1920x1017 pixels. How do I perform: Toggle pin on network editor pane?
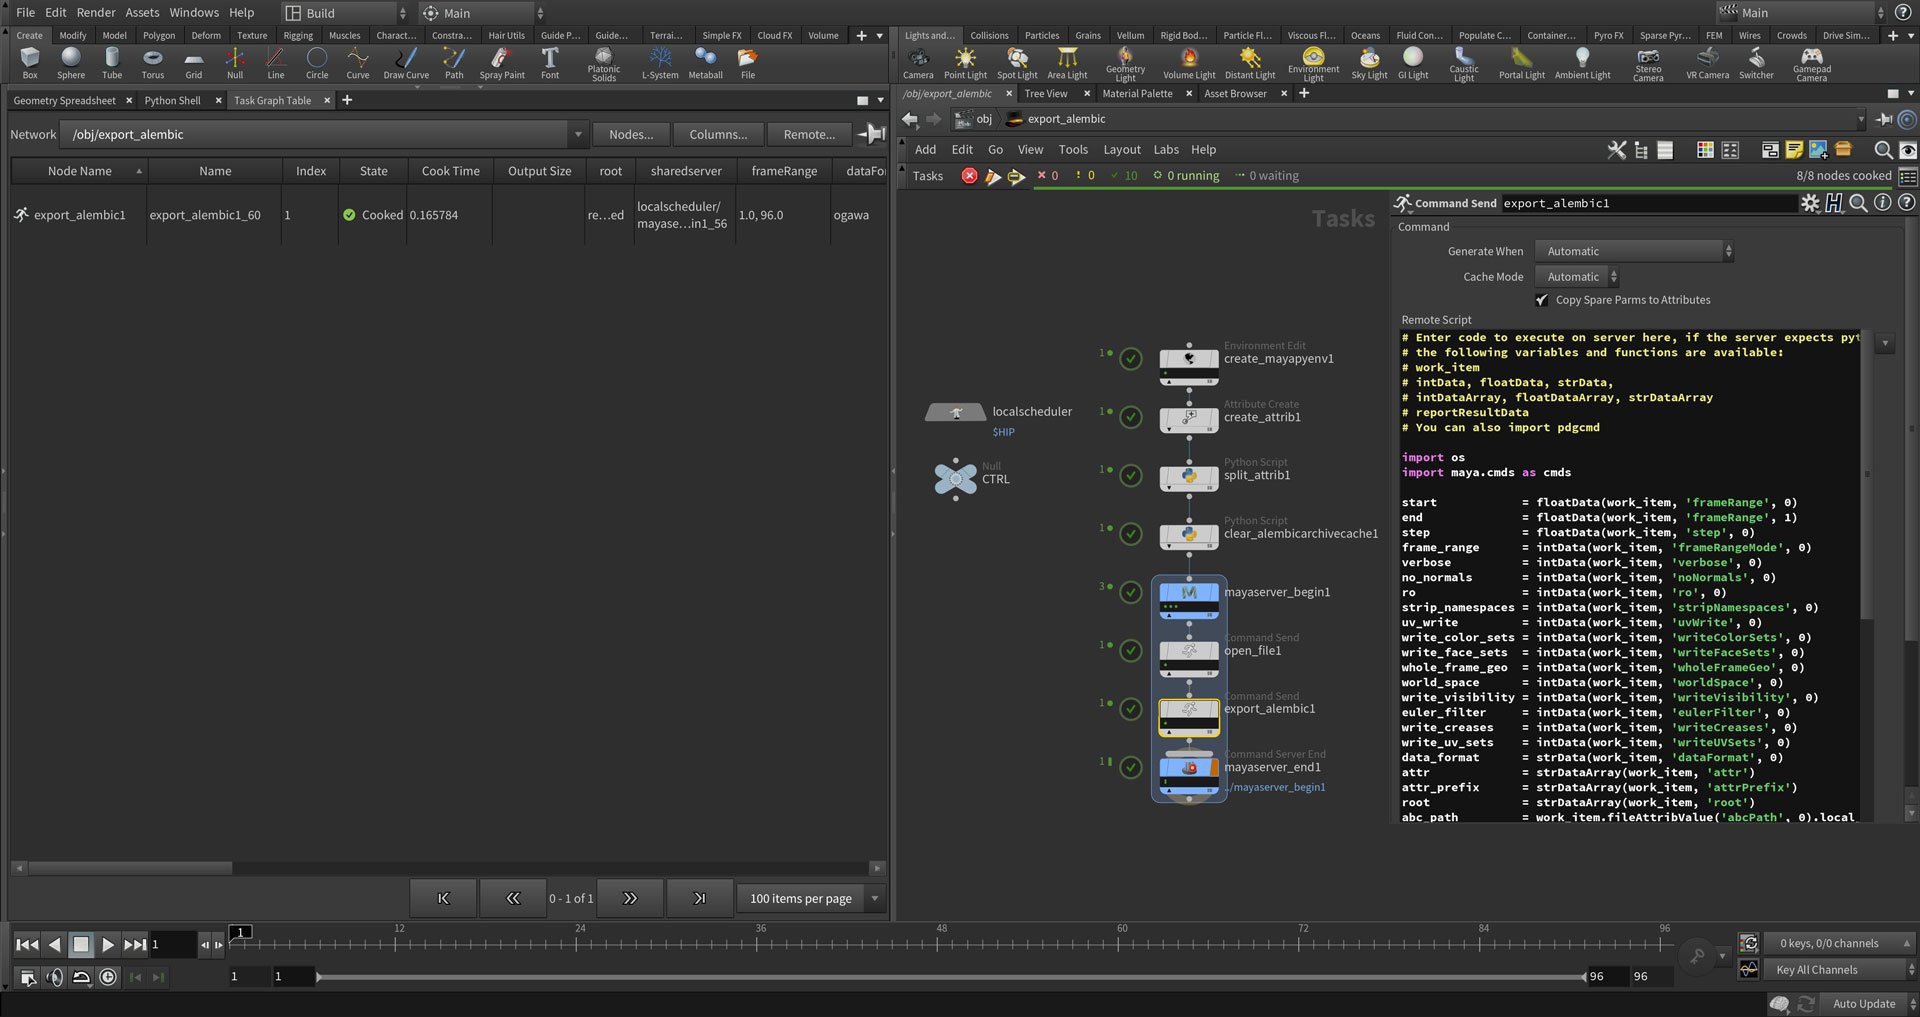[x=1884, y=119]
